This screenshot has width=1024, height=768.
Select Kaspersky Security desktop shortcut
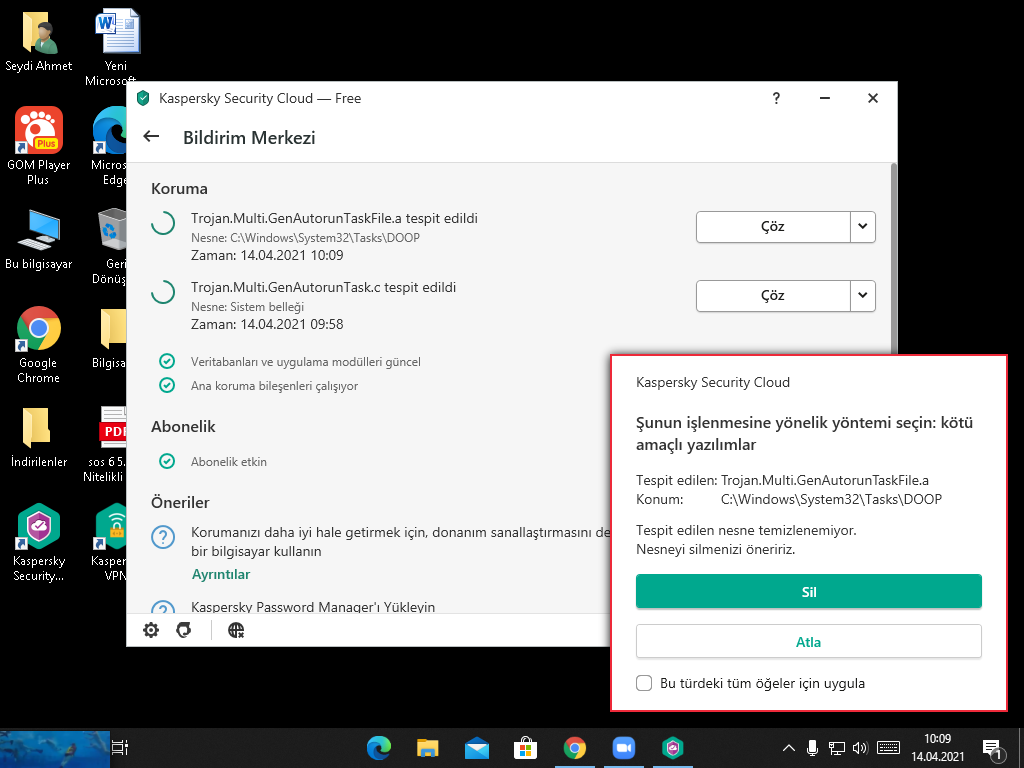(39, 542)
